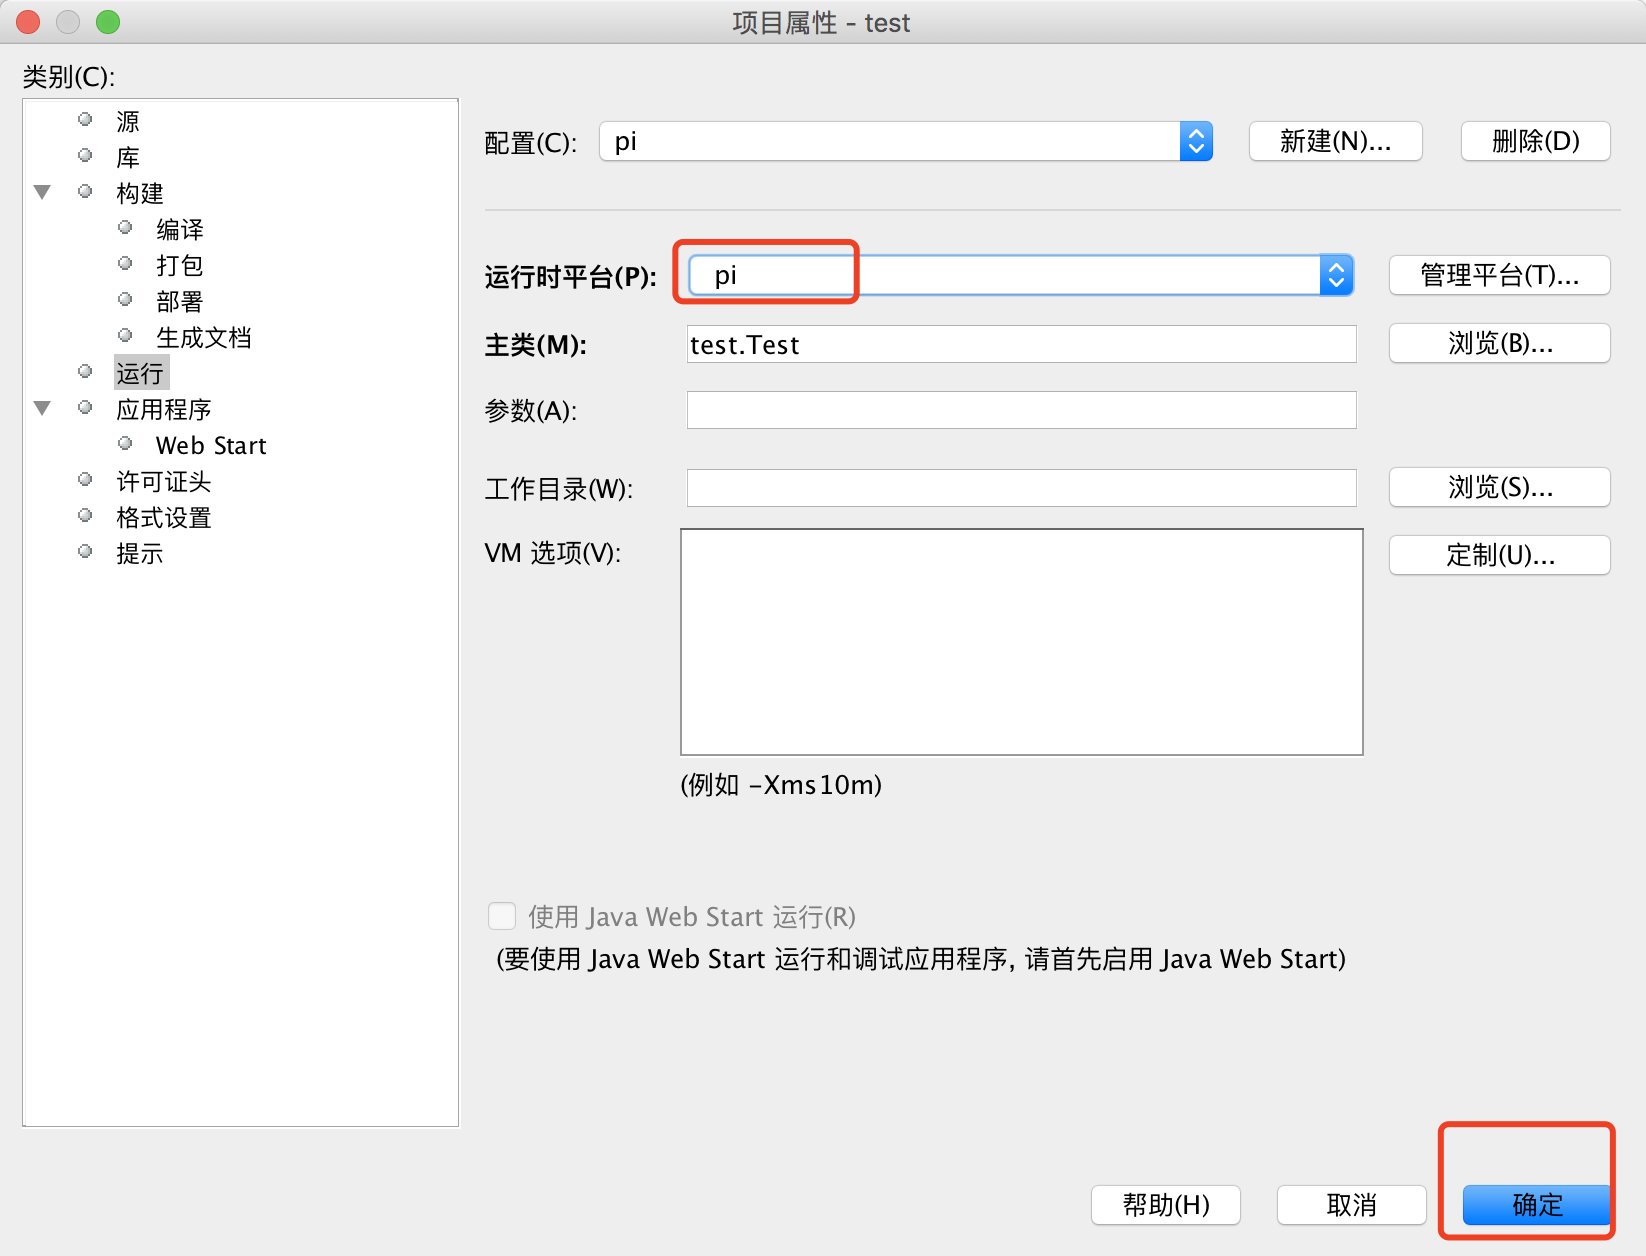Select the 许可证头 category
1646x1256 pixels.
pyautogui.click(x=164, y=481)
